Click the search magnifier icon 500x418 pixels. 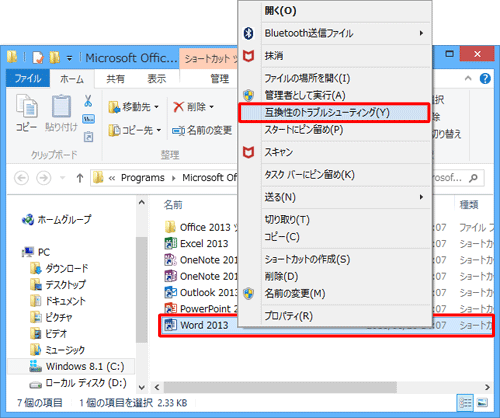[x=473, y=178]
